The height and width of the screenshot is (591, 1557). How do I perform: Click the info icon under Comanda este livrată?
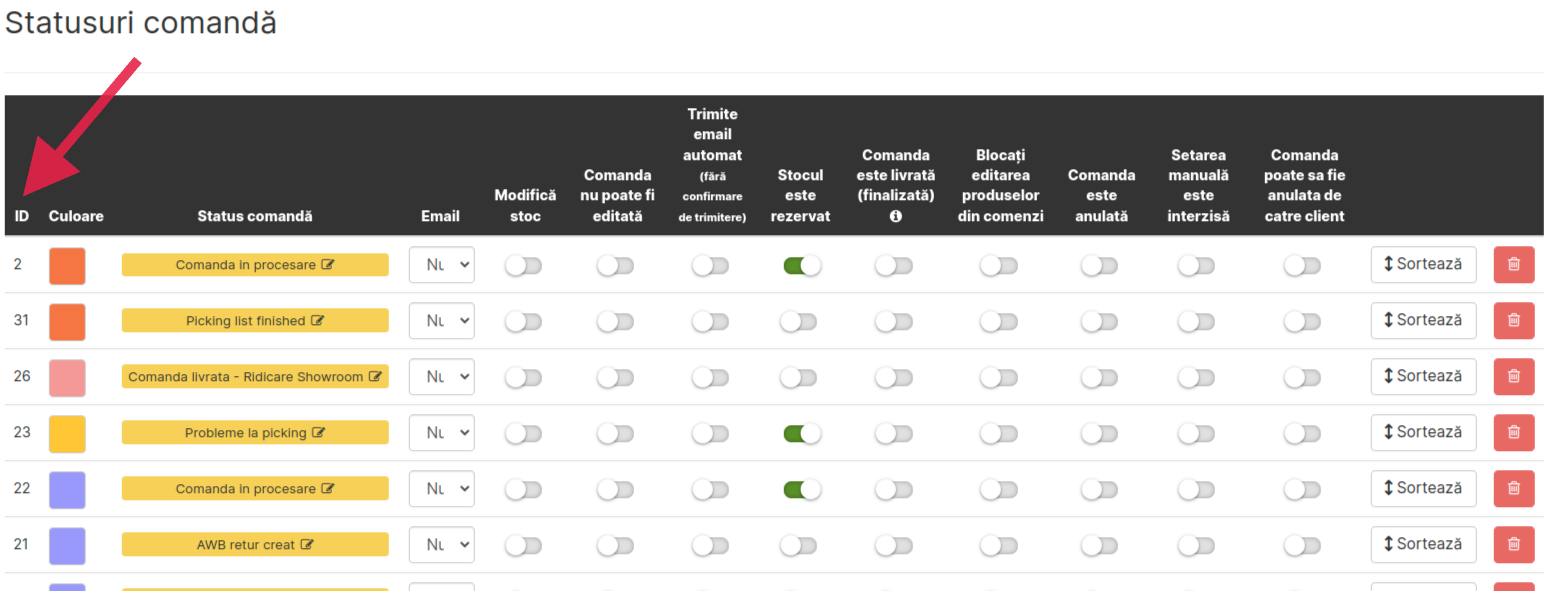pos(896,216)
